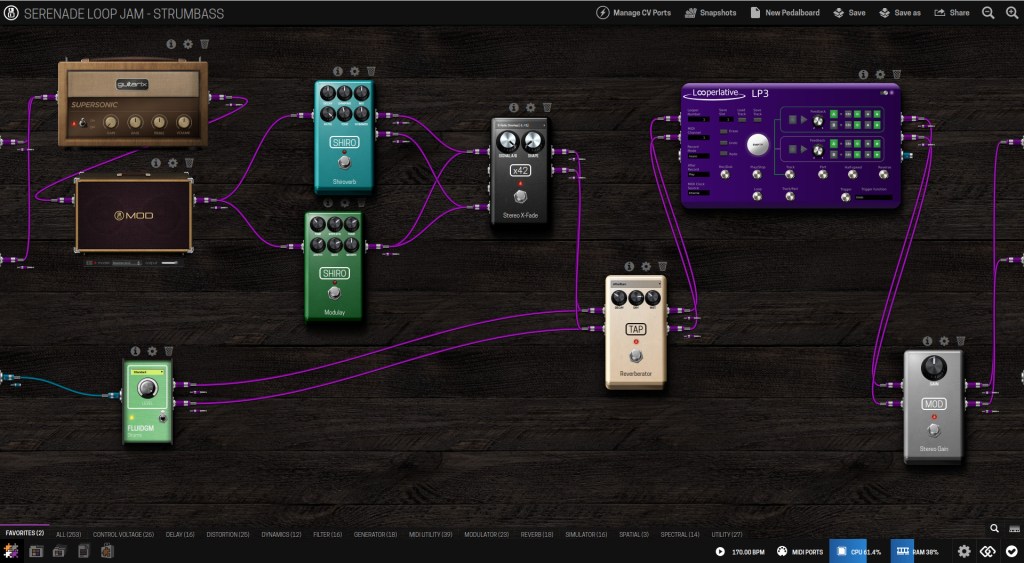This screenshot has height=563, width=1024.
Task: Open LP3 MIDI Clock Source dropdown
Action: pyautogui.click(x=698, y=193)
